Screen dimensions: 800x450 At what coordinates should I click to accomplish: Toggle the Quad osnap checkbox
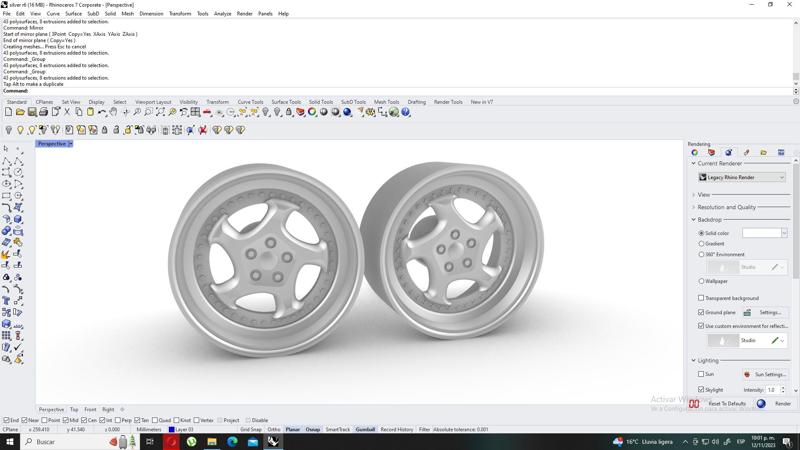[x=155, y=420]
